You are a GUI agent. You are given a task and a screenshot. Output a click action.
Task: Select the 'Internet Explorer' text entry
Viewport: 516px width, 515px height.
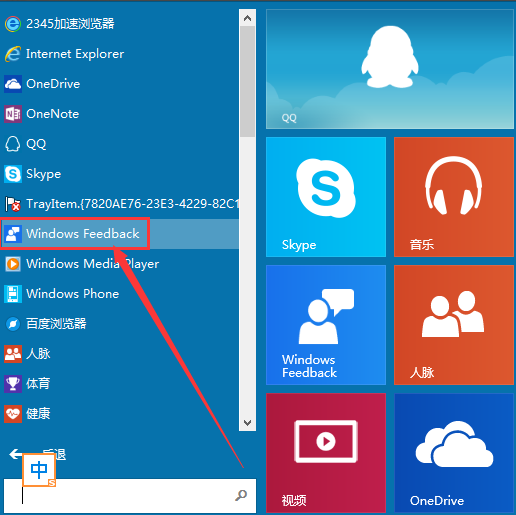tap(75, 54)
